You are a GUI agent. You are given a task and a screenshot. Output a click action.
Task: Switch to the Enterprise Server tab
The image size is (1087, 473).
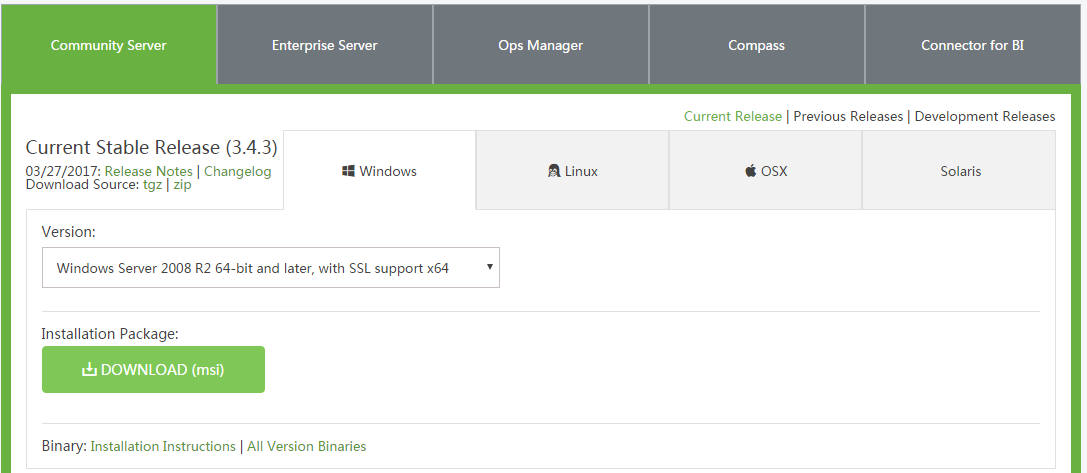324,46
